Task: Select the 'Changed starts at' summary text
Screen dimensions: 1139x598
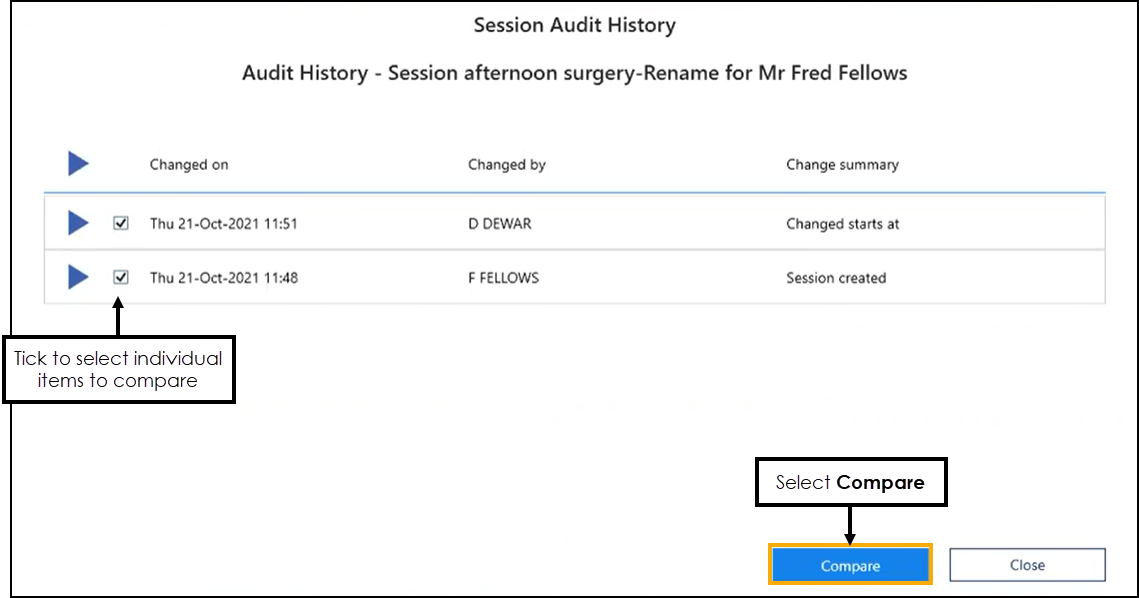Action: point(842,224)
